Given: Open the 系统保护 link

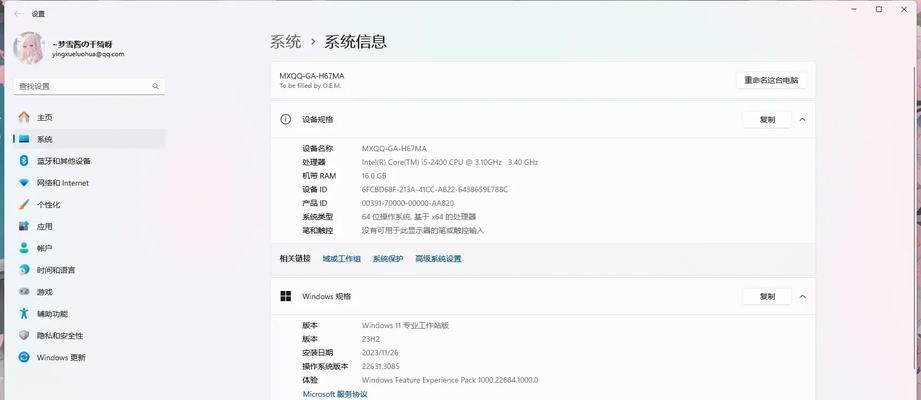Looking at the screenshot, I should [x=388, y=259].
